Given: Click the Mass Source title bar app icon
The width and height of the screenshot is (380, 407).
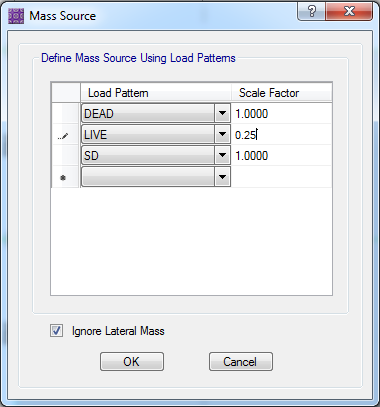Looking at the screenshot, I should 16,16.
